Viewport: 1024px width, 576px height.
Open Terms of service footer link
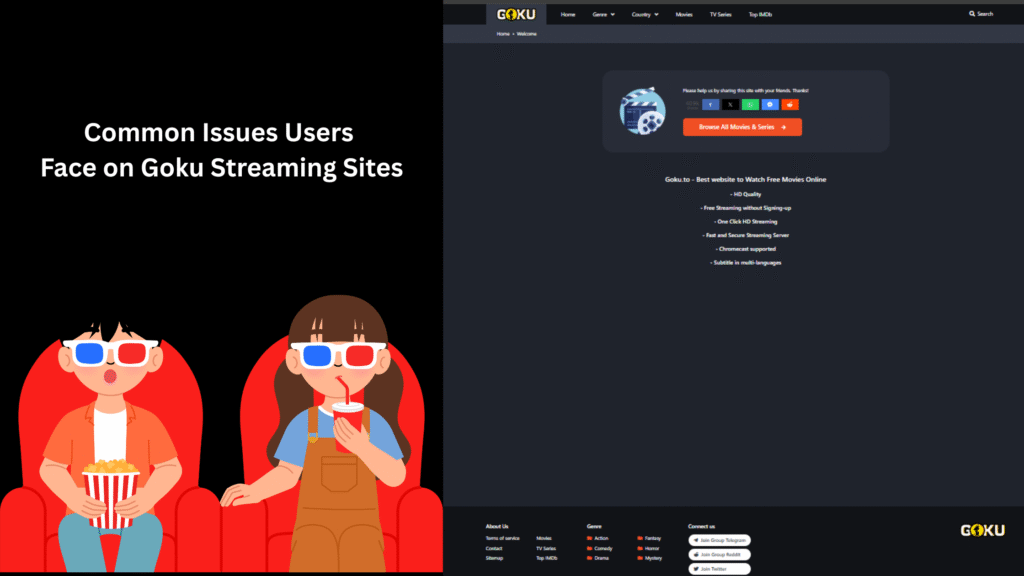[x=502, y=538]
